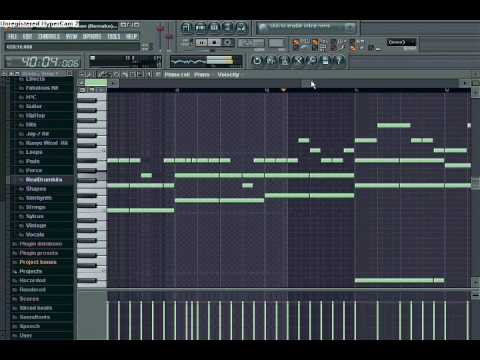Open the snap selector showing (none)

[401, 42]
